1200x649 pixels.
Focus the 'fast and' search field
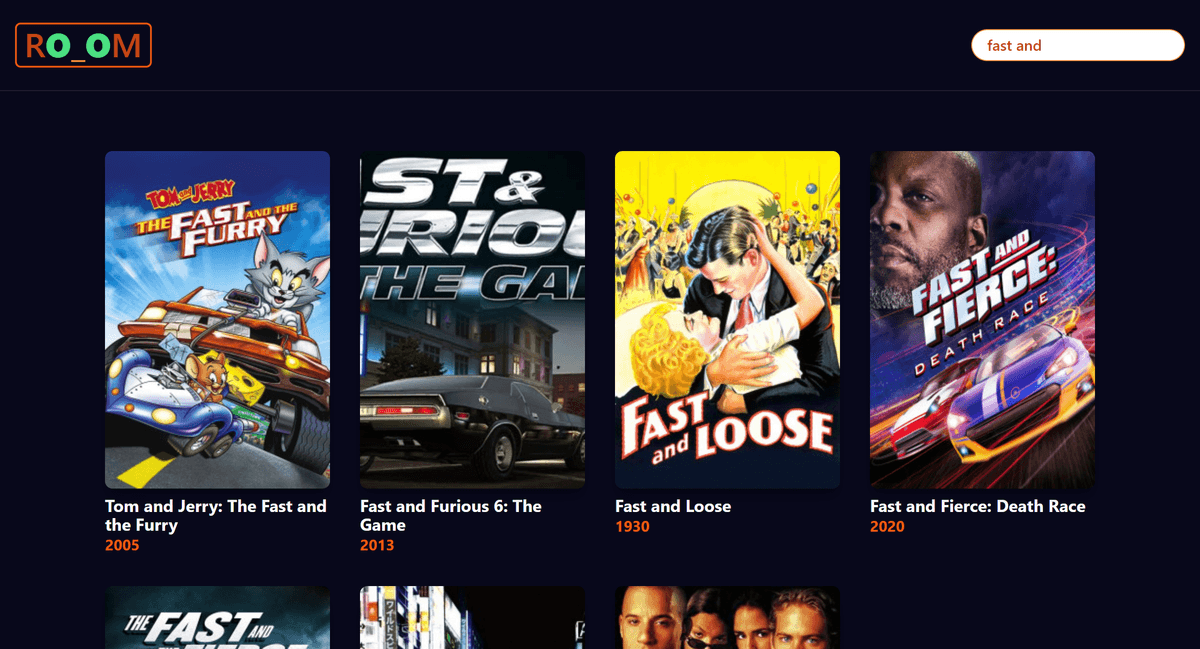click(1078, 45)
